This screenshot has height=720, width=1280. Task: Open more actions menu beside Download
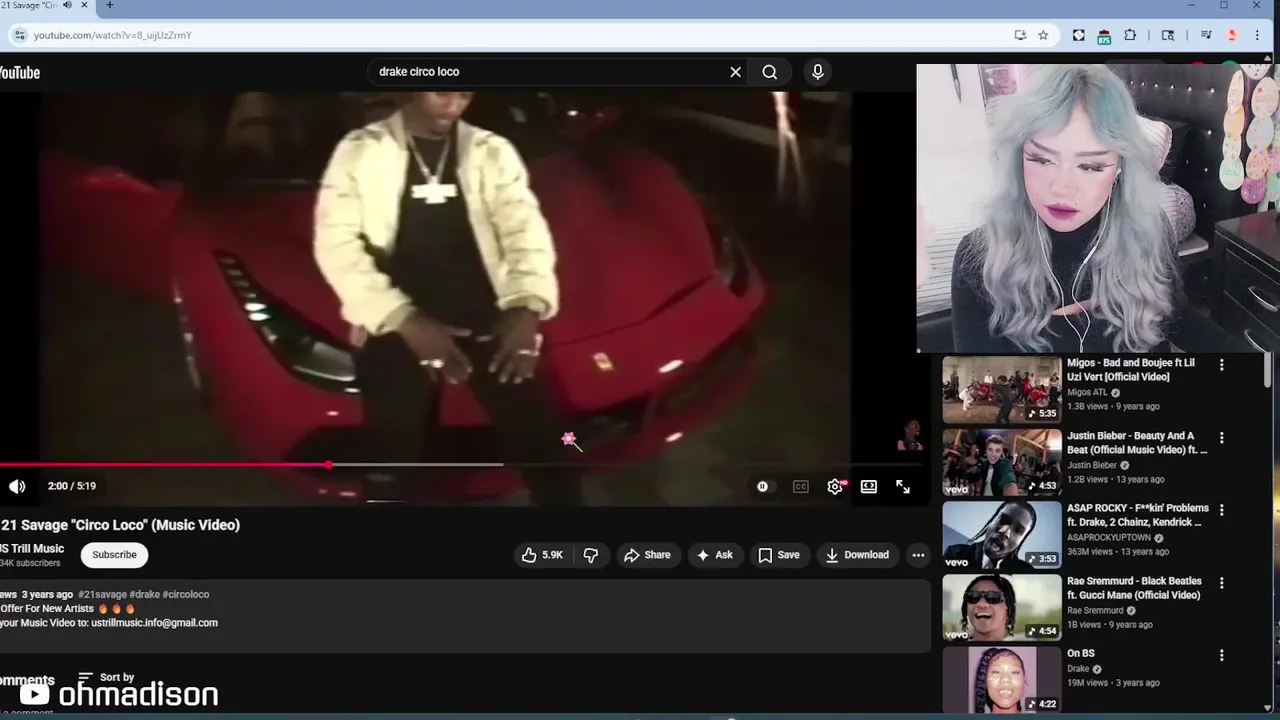(918, 555)
